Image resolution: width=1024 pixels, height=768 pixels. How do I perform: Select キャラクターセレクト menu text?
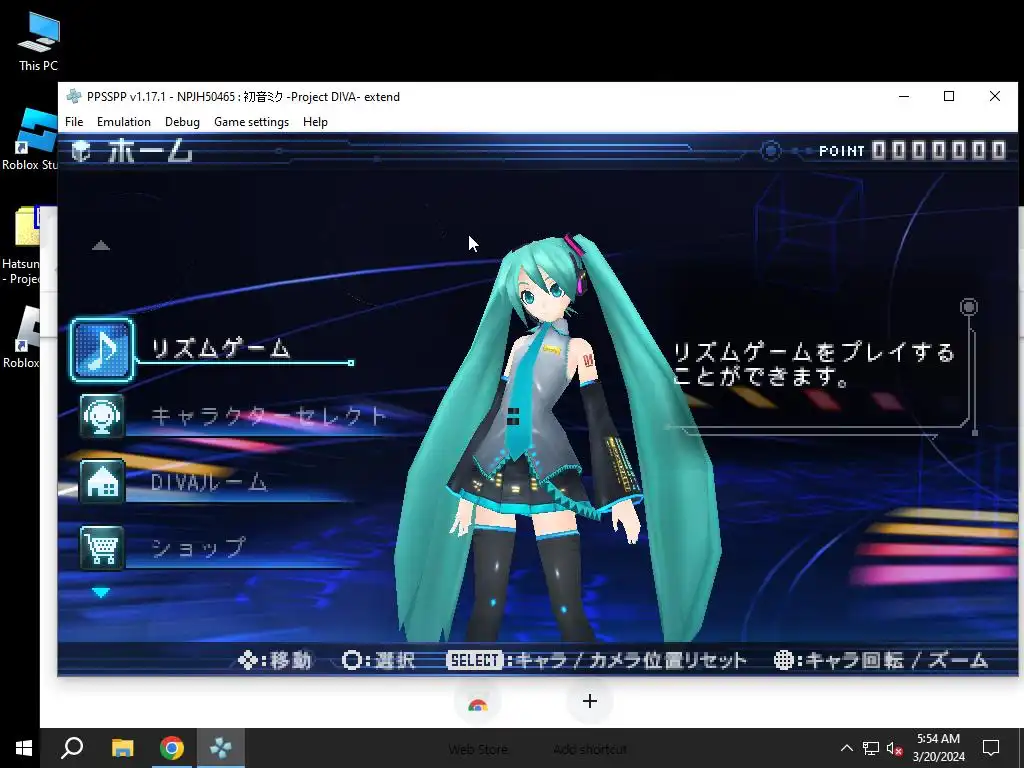269,416
